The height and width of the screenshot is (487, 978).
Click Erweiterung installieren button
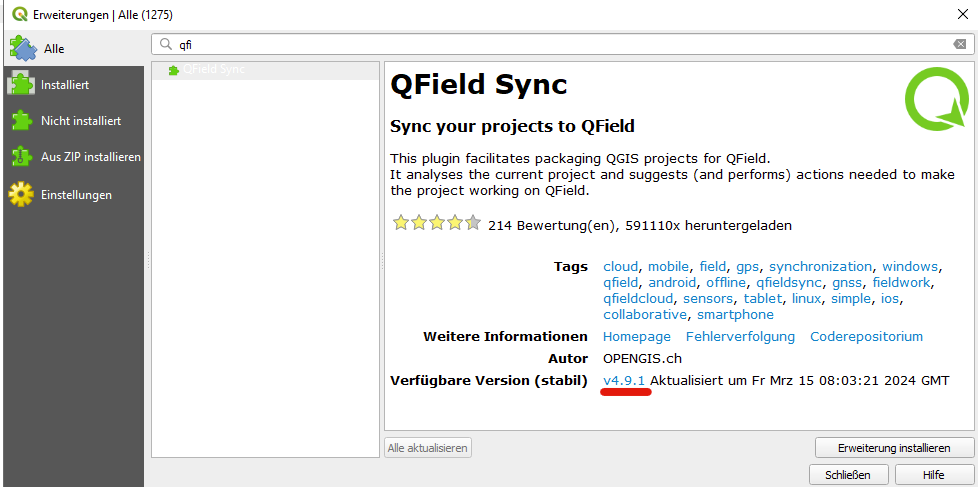(x=894, y=448)
